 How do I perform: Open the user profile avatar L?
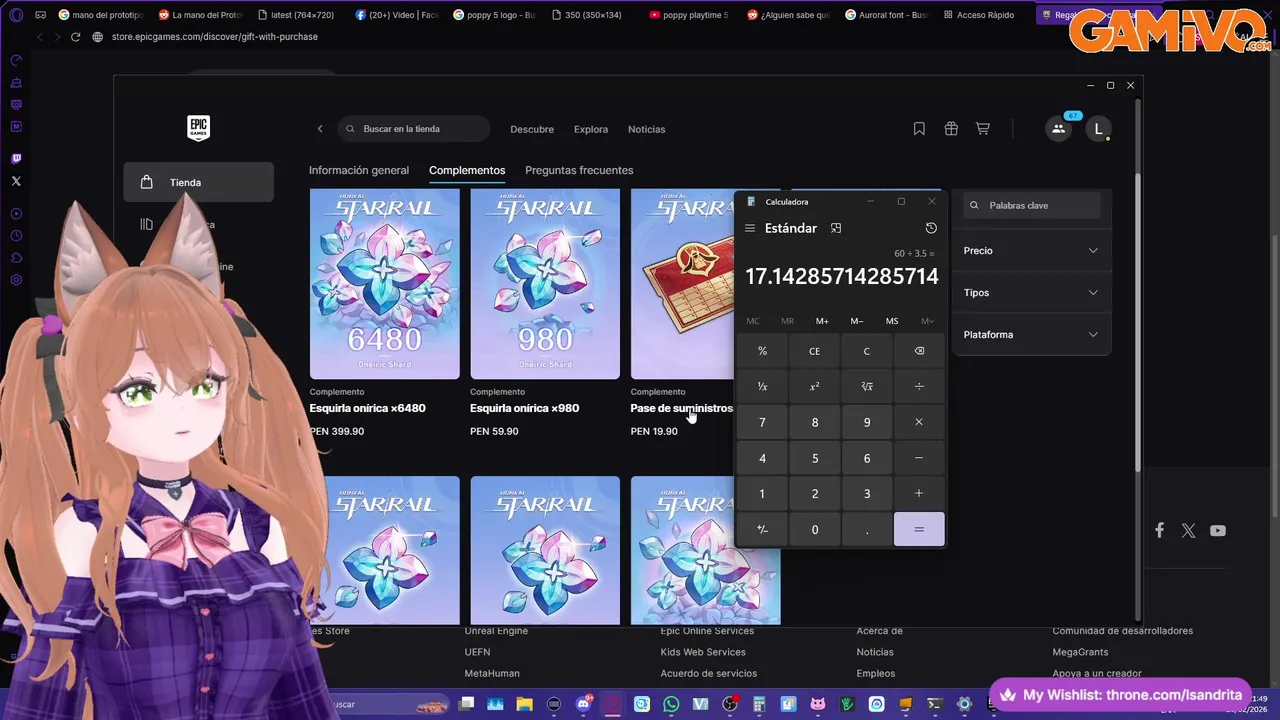[x=1098, y=128]
